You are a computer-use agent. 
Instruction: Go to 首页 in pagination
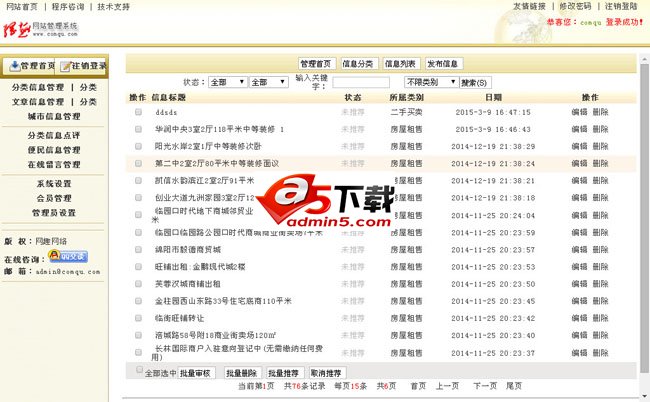pyautogui.click(x=418, y=386)
